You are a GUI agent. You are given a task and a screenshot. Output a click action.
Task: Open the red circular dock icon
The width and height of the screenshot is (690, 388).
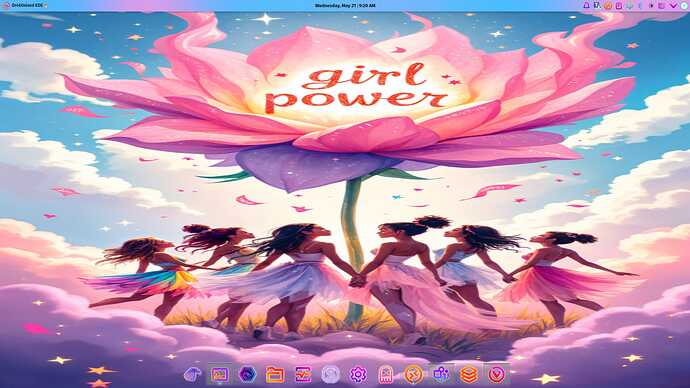(x=496, y=375)
